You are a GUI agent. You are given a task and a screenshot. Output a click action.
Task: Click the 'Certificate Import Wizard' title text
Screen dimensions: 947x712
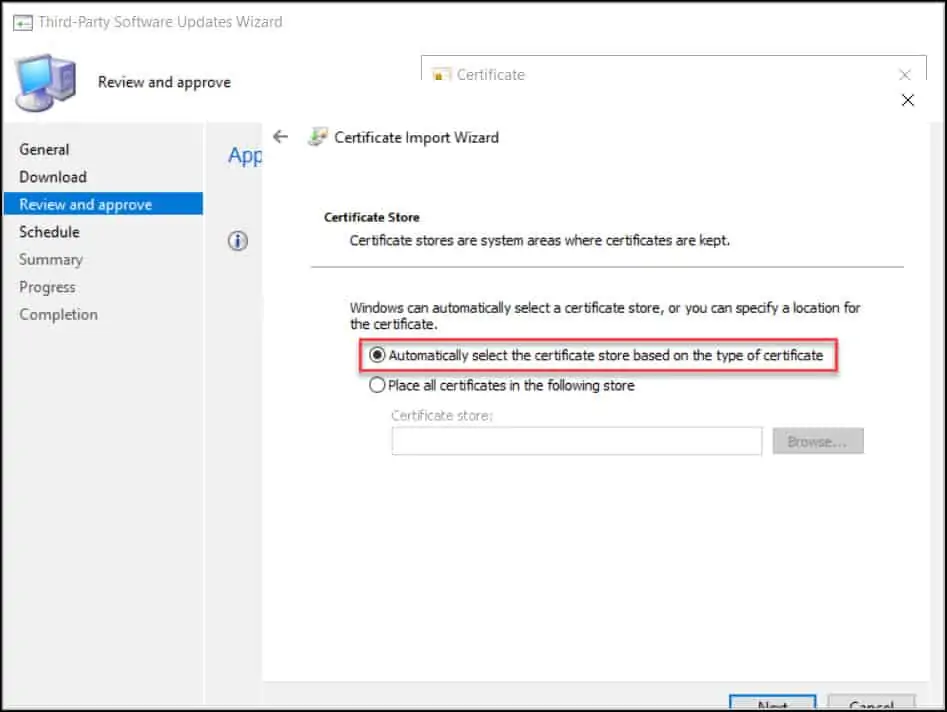[x=417, y=138]
